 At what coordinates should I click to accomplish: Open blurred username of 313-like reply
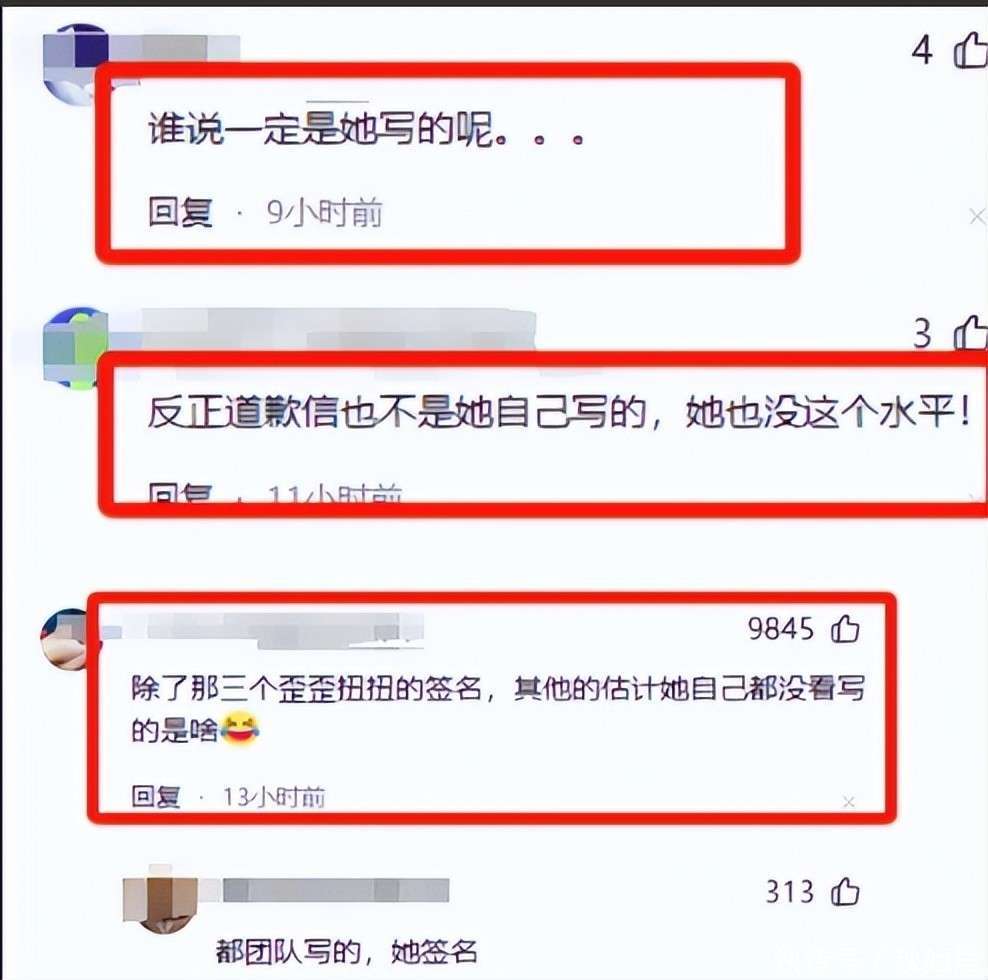pyautogui.click(x=336, y=891)
